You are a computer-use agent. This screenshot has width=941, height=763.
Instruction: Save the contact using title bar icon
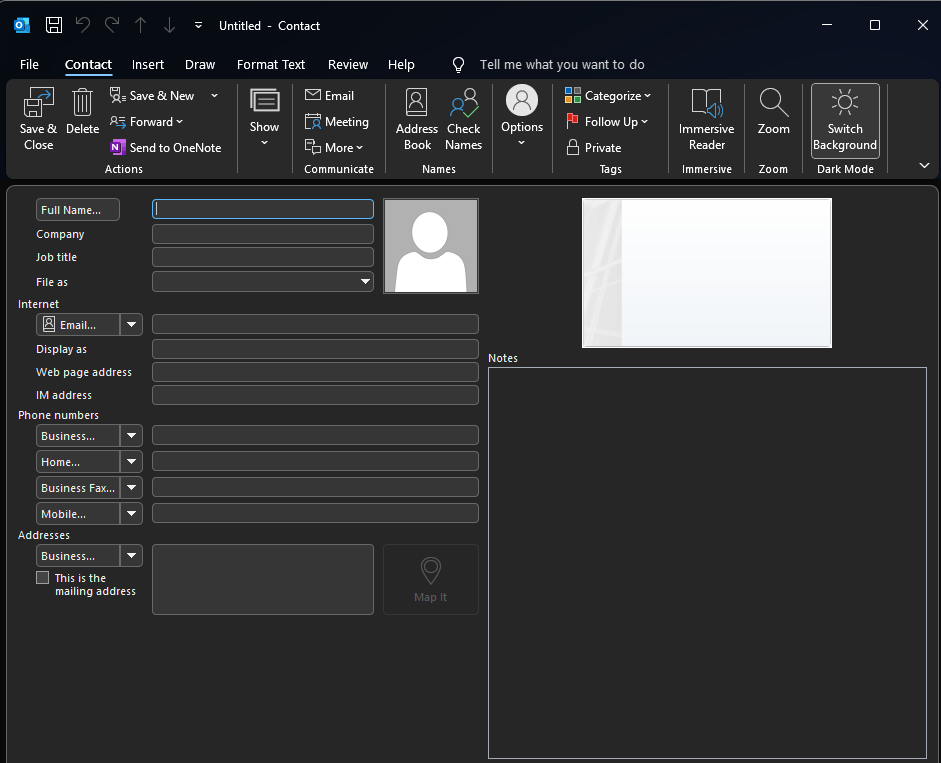[x=54, y=25]
